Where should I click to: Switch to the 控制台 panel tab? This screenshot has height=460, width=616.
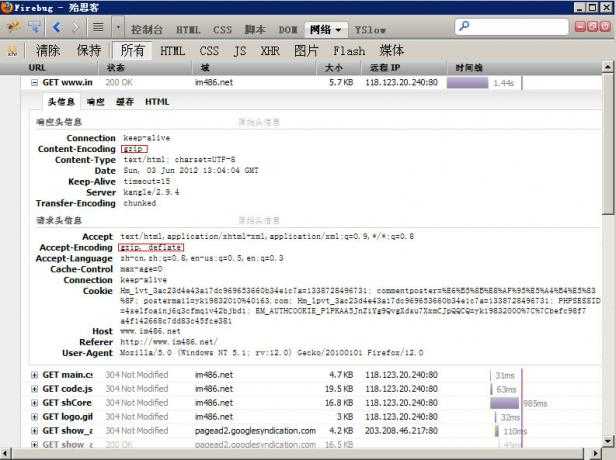(x=147, y=29)
